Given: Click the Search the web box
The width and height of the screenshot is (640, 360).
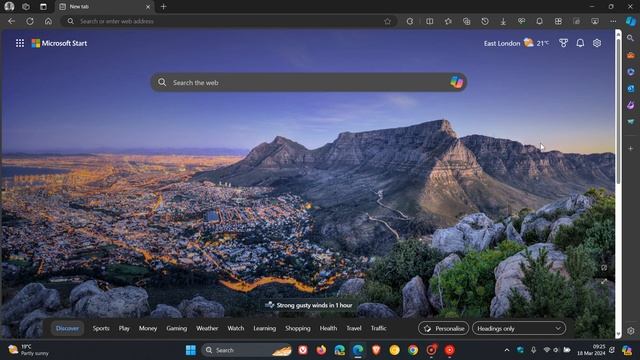Looking at the screenshot, I should pyautogui.click(x=309, y=82).
